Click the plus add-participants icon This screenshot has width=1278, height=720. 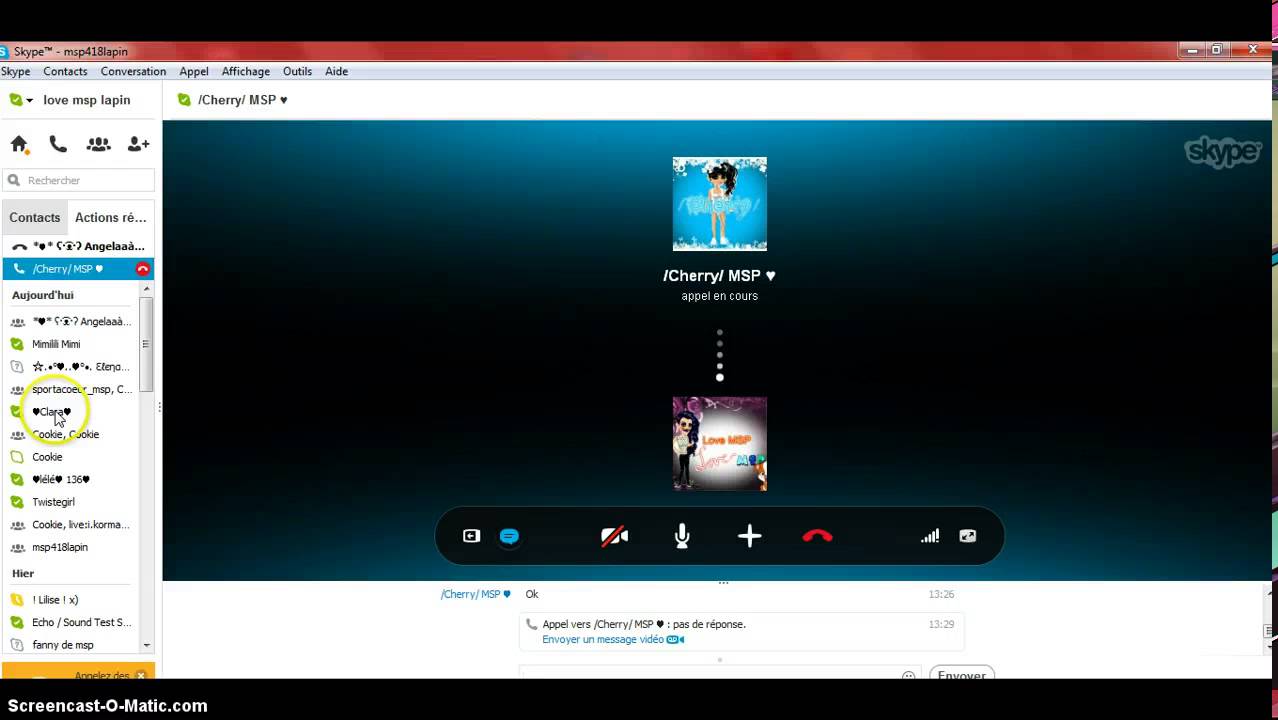(749, 536)
